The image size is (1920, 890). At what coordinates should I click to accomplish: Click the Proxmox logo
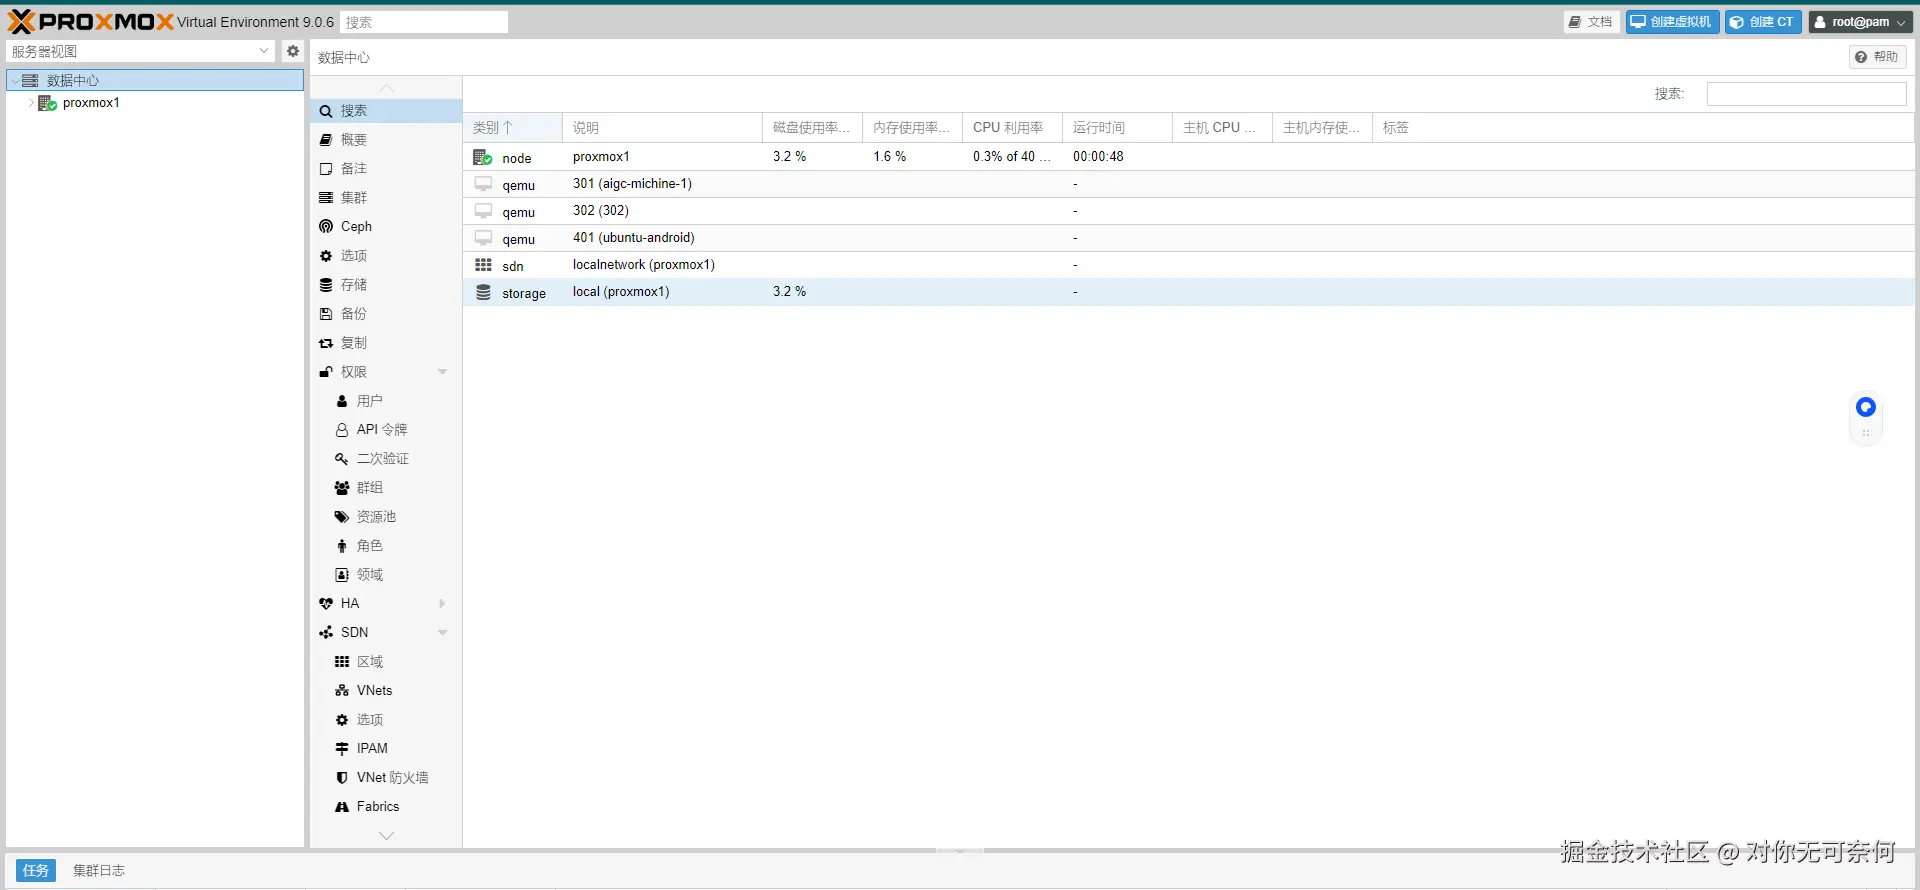tap(90, 21)
